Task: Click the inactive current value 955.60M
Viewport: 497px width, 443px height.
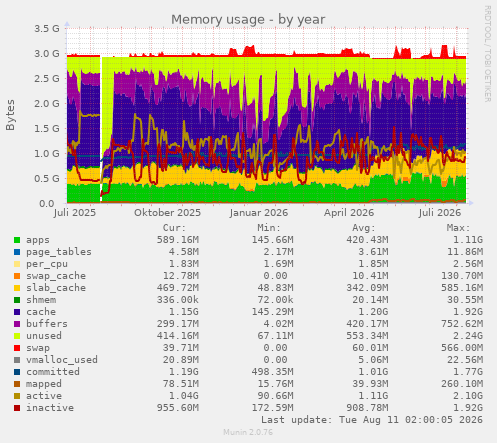Action: (178, 408)
